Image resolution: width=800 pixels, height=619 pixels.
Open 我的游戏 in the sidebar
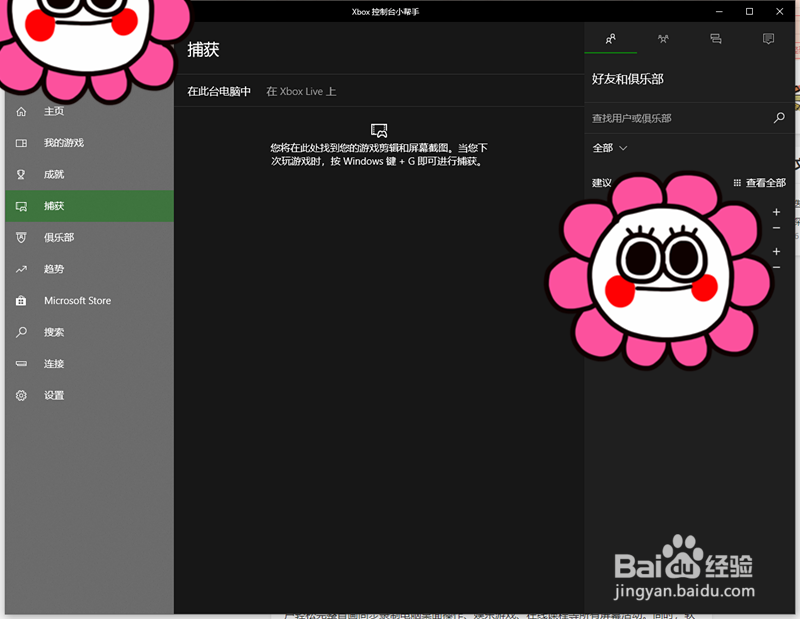(x=89, y=143)
